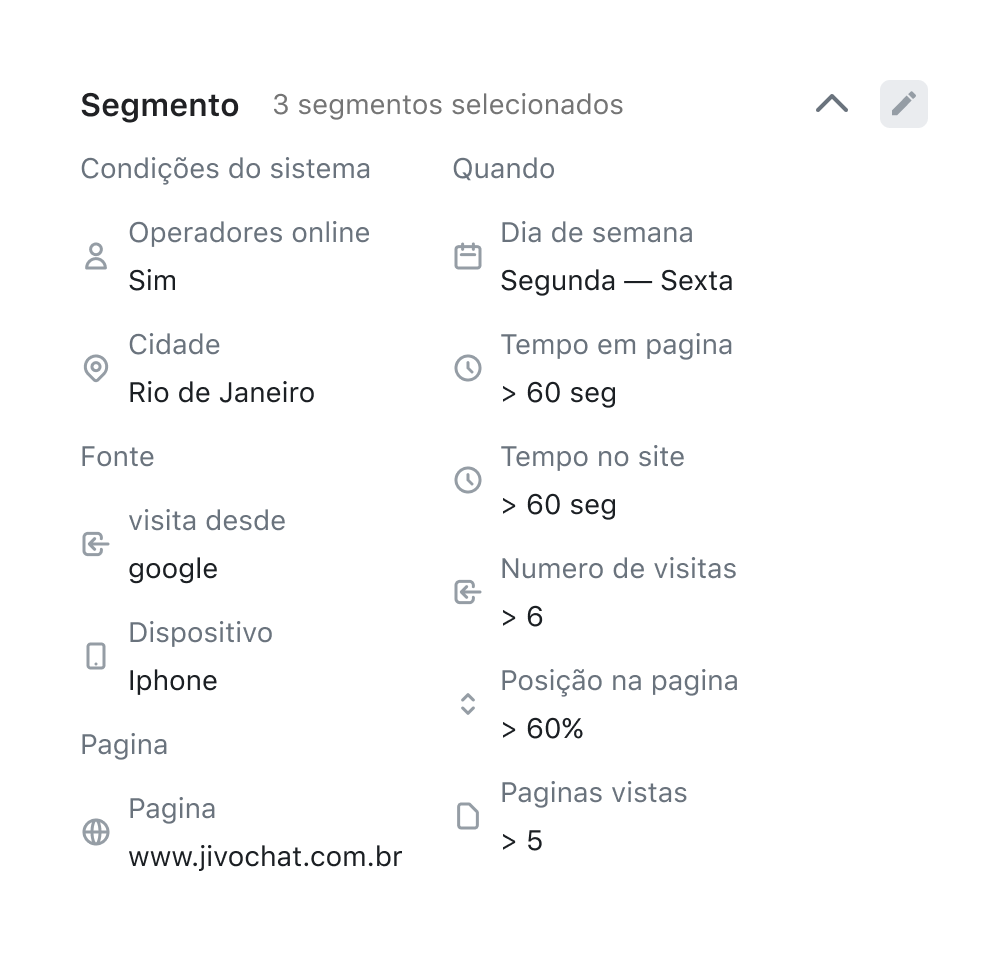Click the document icon beside Paginas vistas
The width and height of the screenshot is (1008, 956).
[x=468, y=816]
